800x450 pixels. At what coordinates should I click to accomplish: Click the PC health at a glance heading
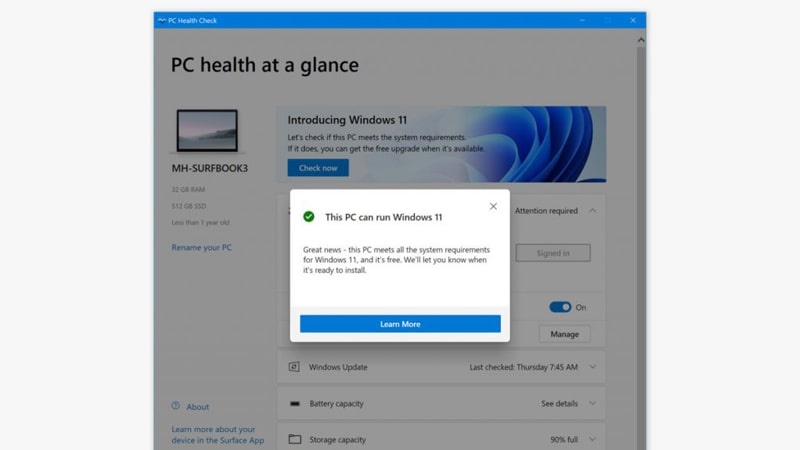point(265,65)
